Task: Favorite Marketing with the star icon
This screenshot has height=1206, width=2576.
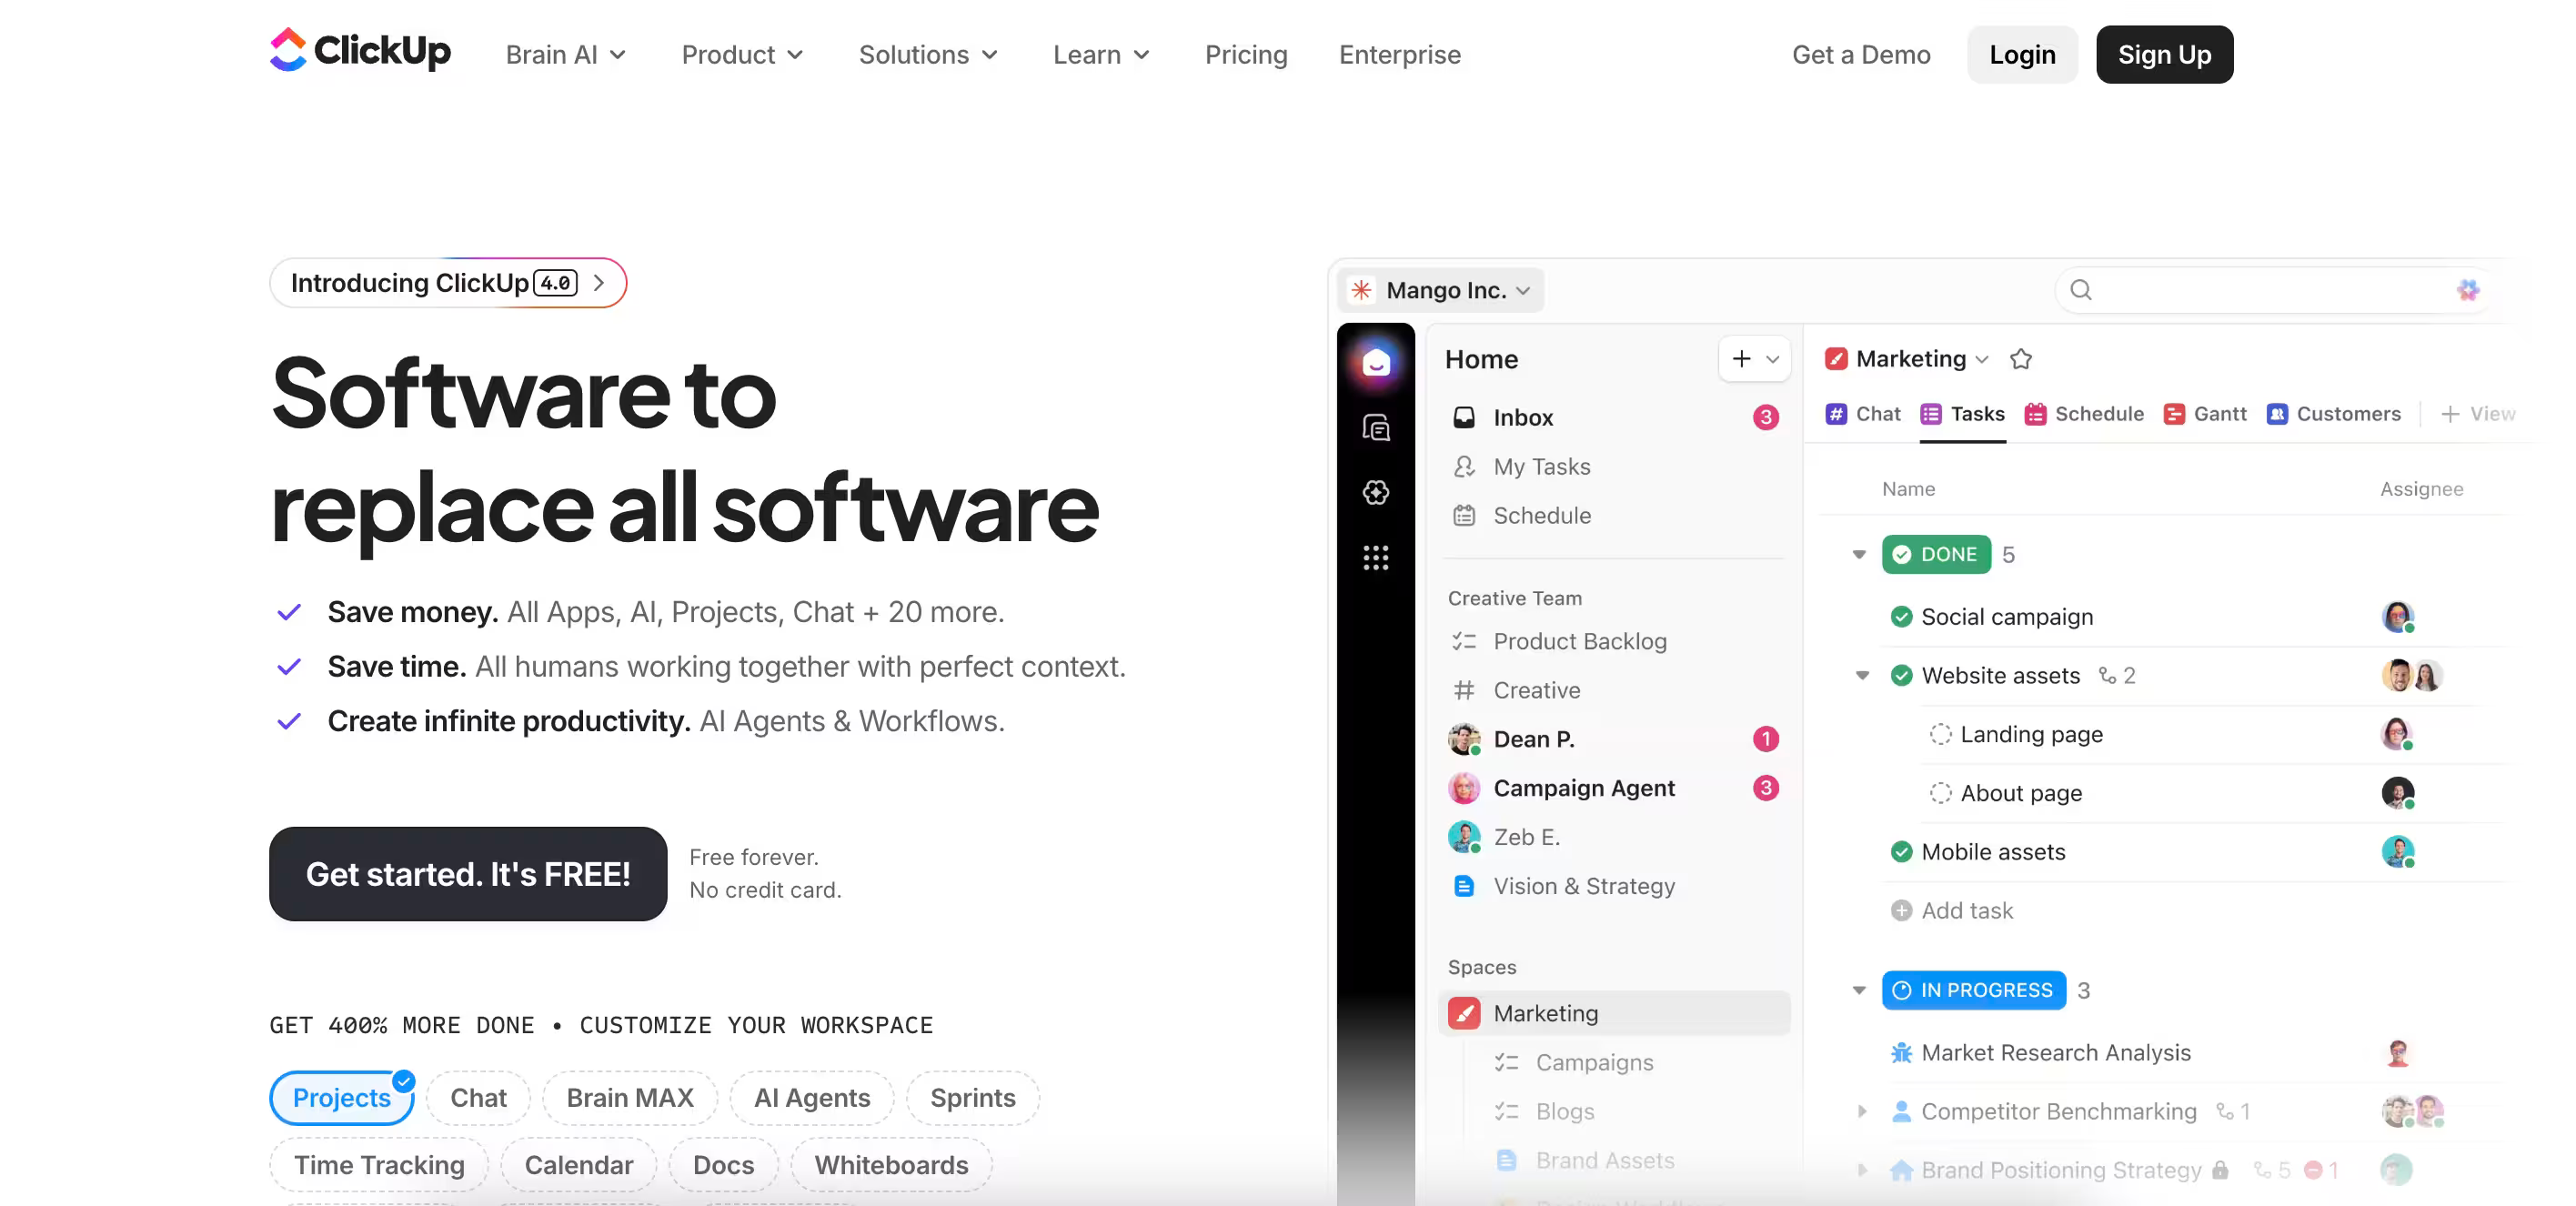Action: point(2021,359)
